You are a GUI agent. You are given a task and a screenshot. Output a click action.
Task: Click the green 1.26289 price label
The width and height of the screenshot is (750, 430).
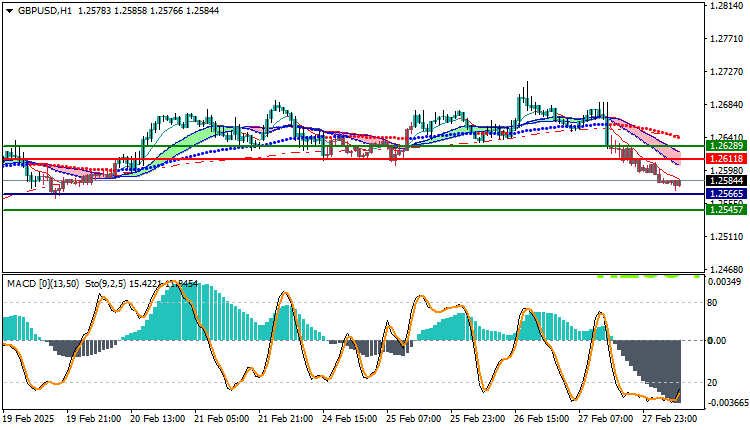point(727,146)
